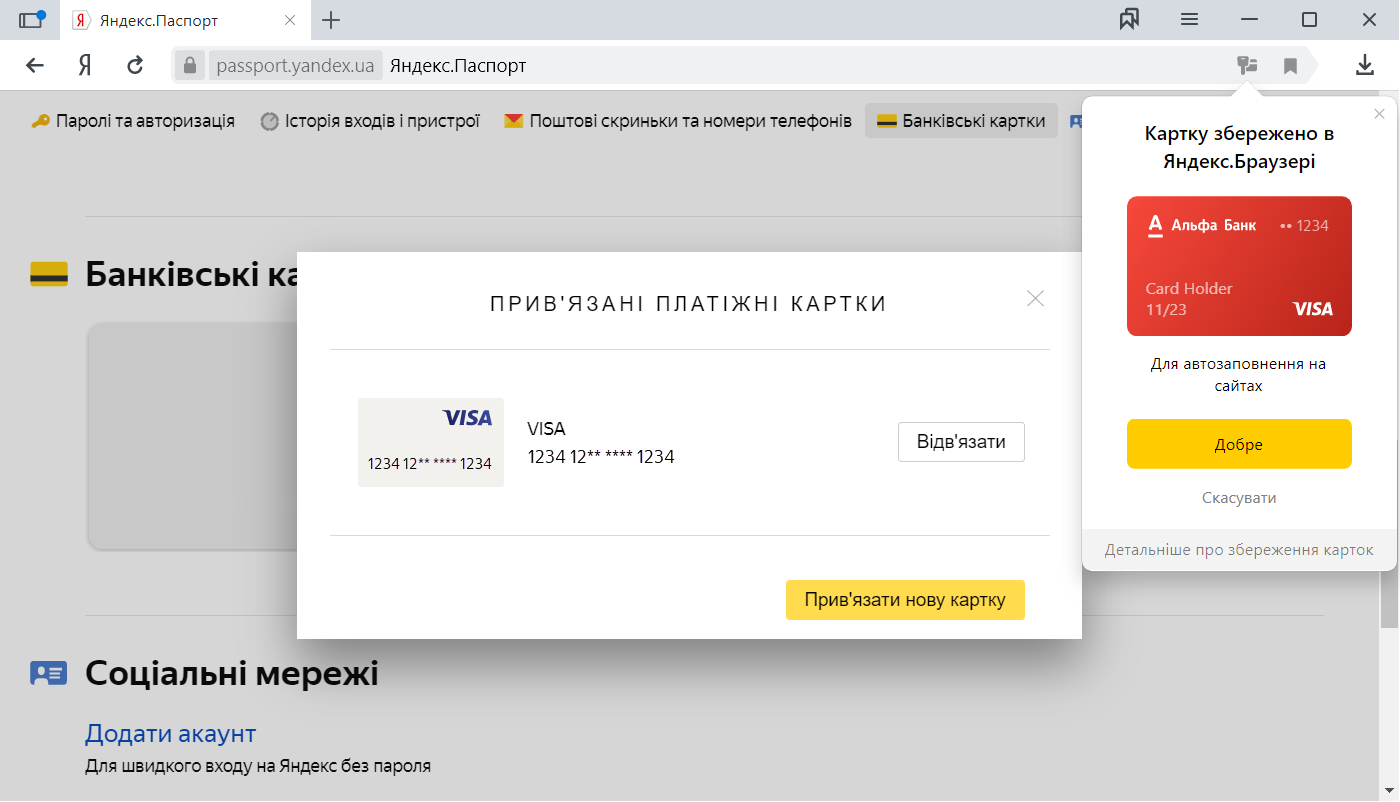The height and width of the screenshot is (802, 1400).
Task: Open Детальніше про збереження карток link
Action: pyautogui.click(x=1239, y=550)
